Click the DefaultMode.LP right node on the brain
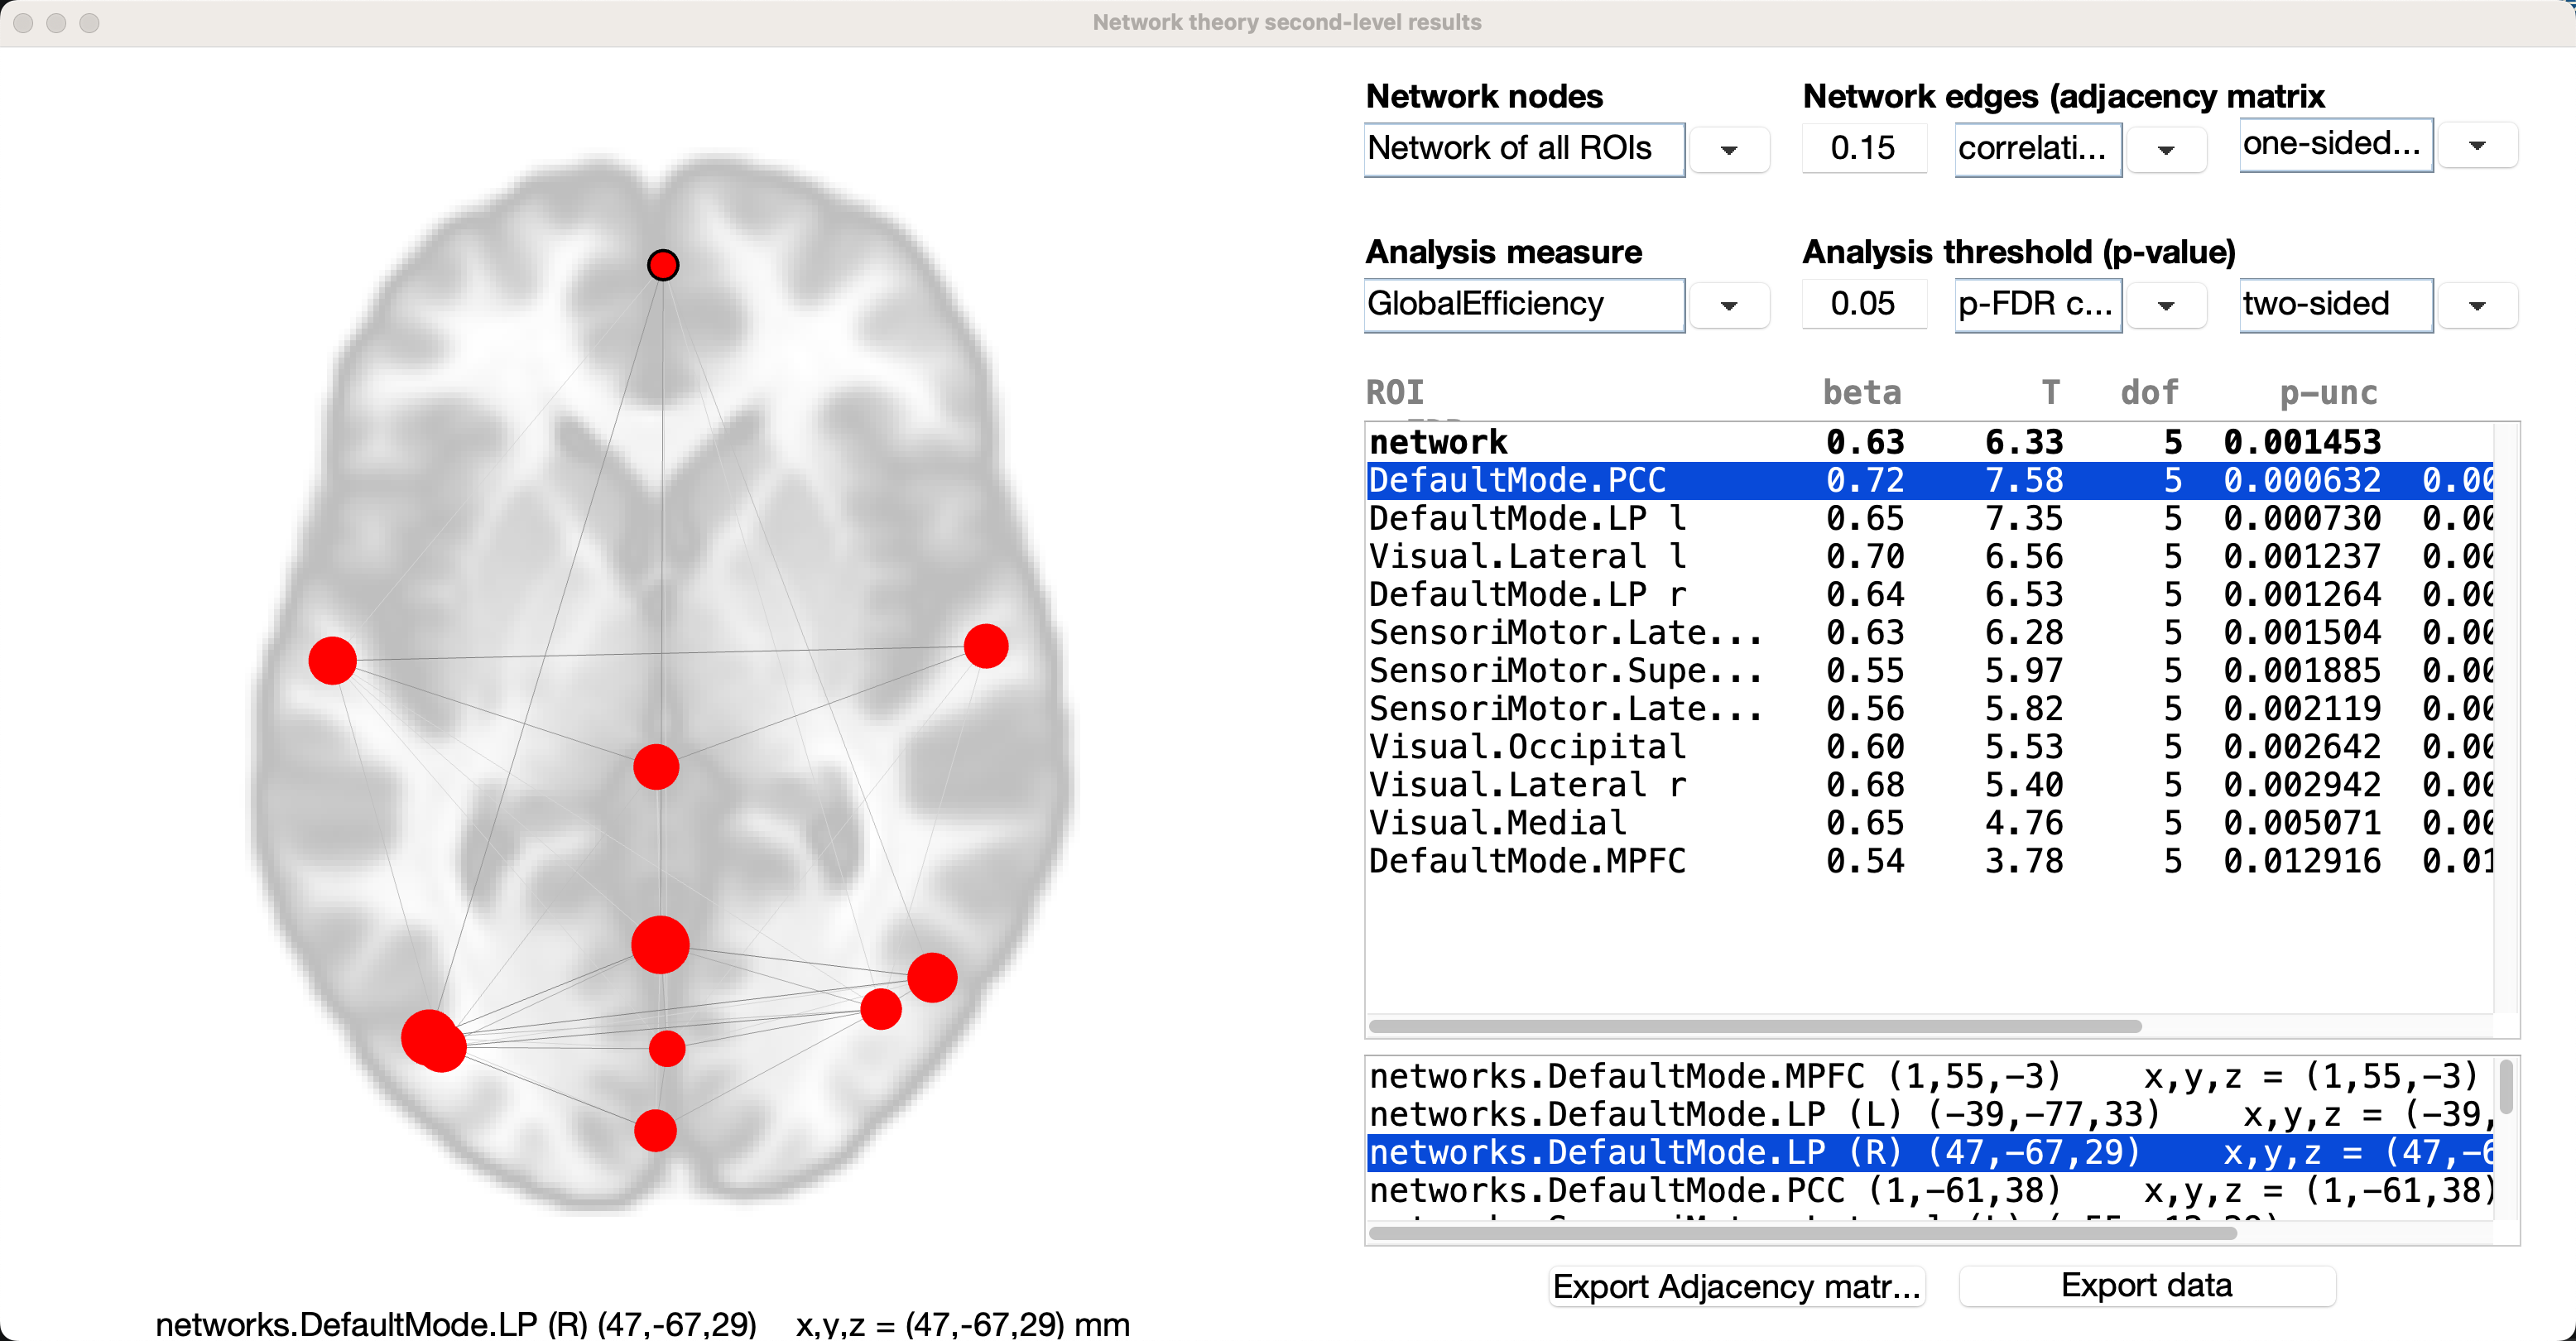The width and height of the screenshot is (2576, 1341). [x=932, y=977]
